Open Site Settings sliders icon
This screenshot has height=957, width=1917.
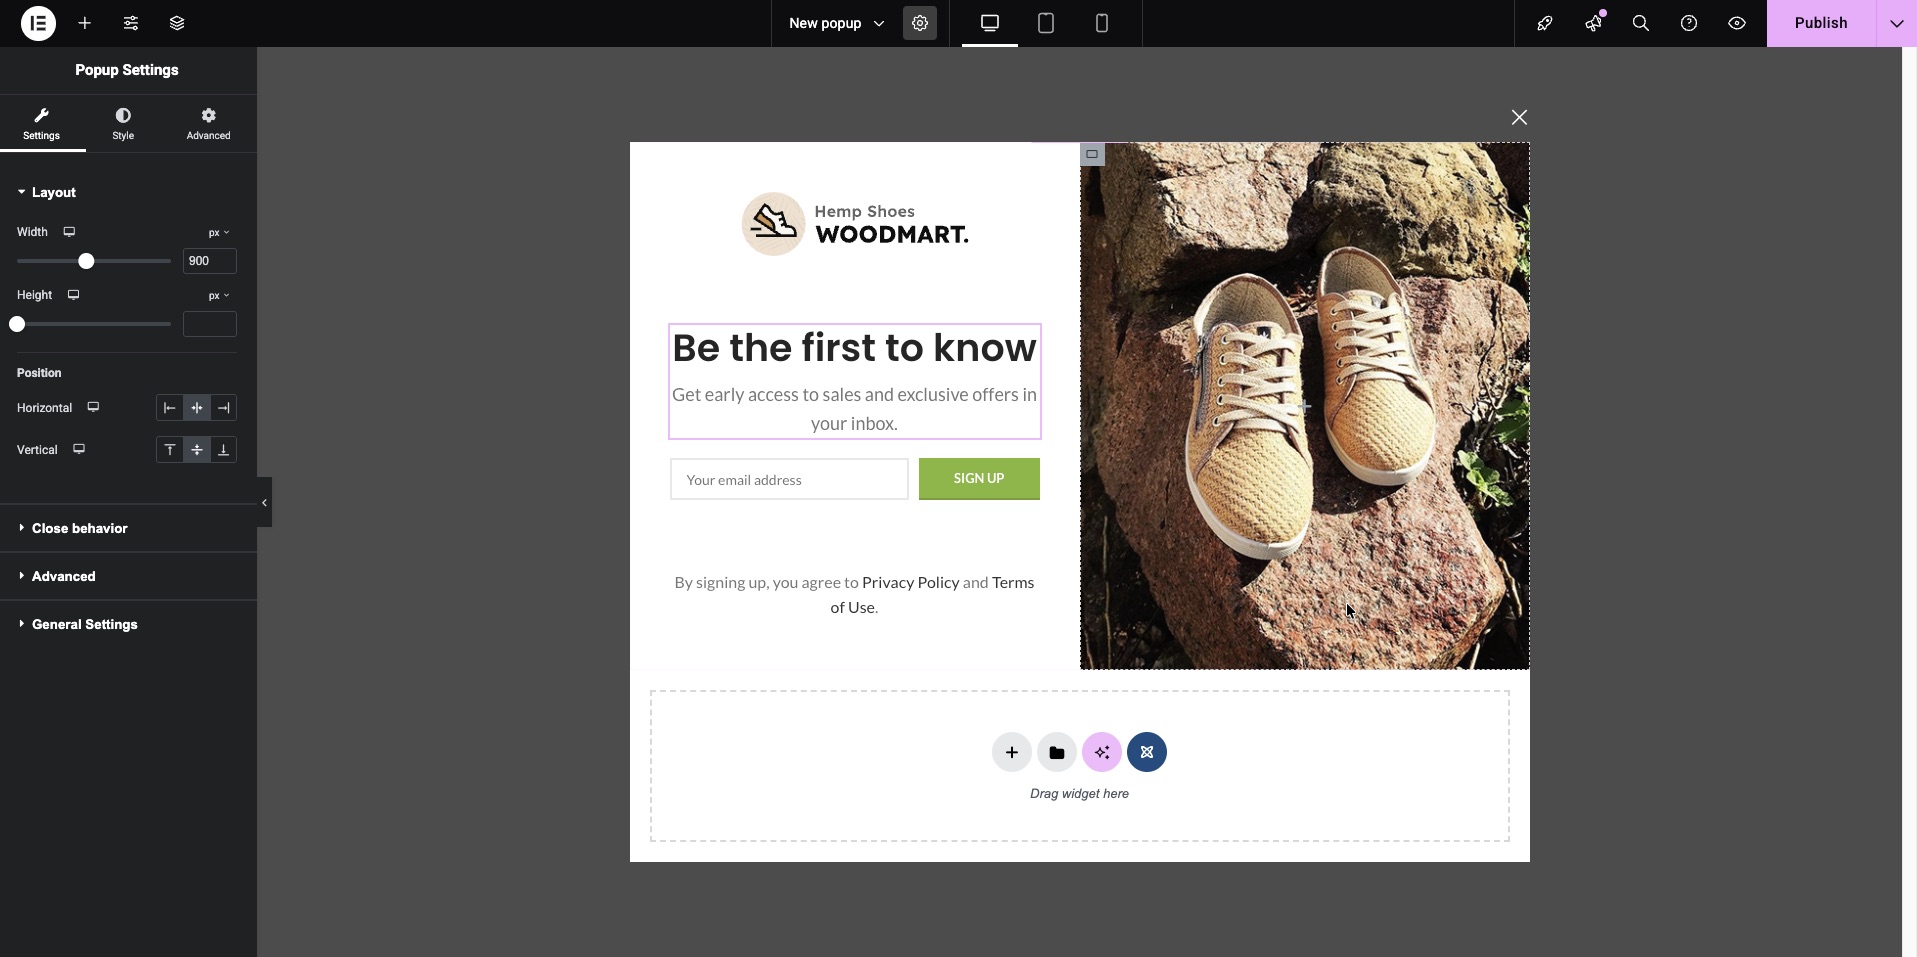coord(131,23)
